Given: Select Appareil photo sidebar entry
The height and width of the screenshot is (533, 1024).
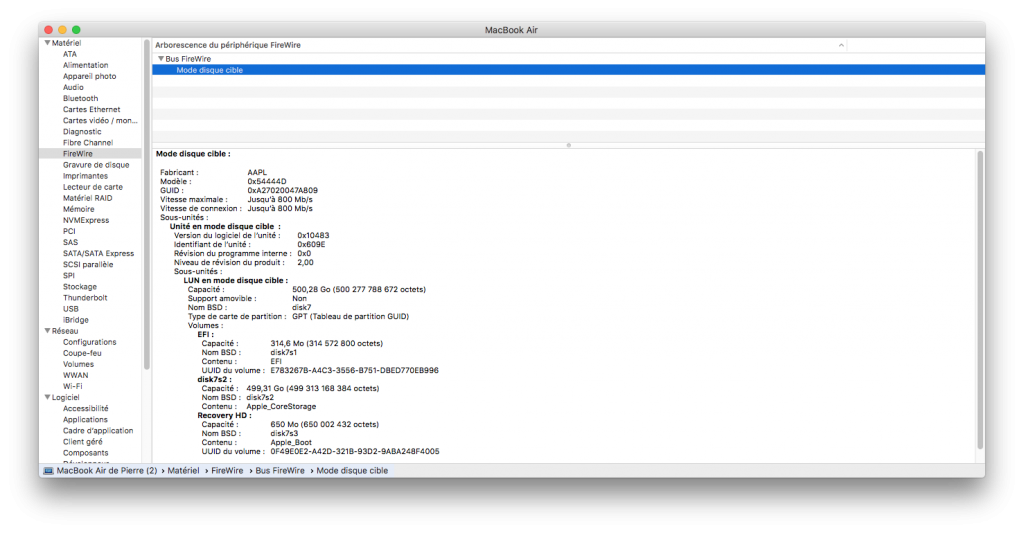Looking at the screenshot, I should pos(89,76).
